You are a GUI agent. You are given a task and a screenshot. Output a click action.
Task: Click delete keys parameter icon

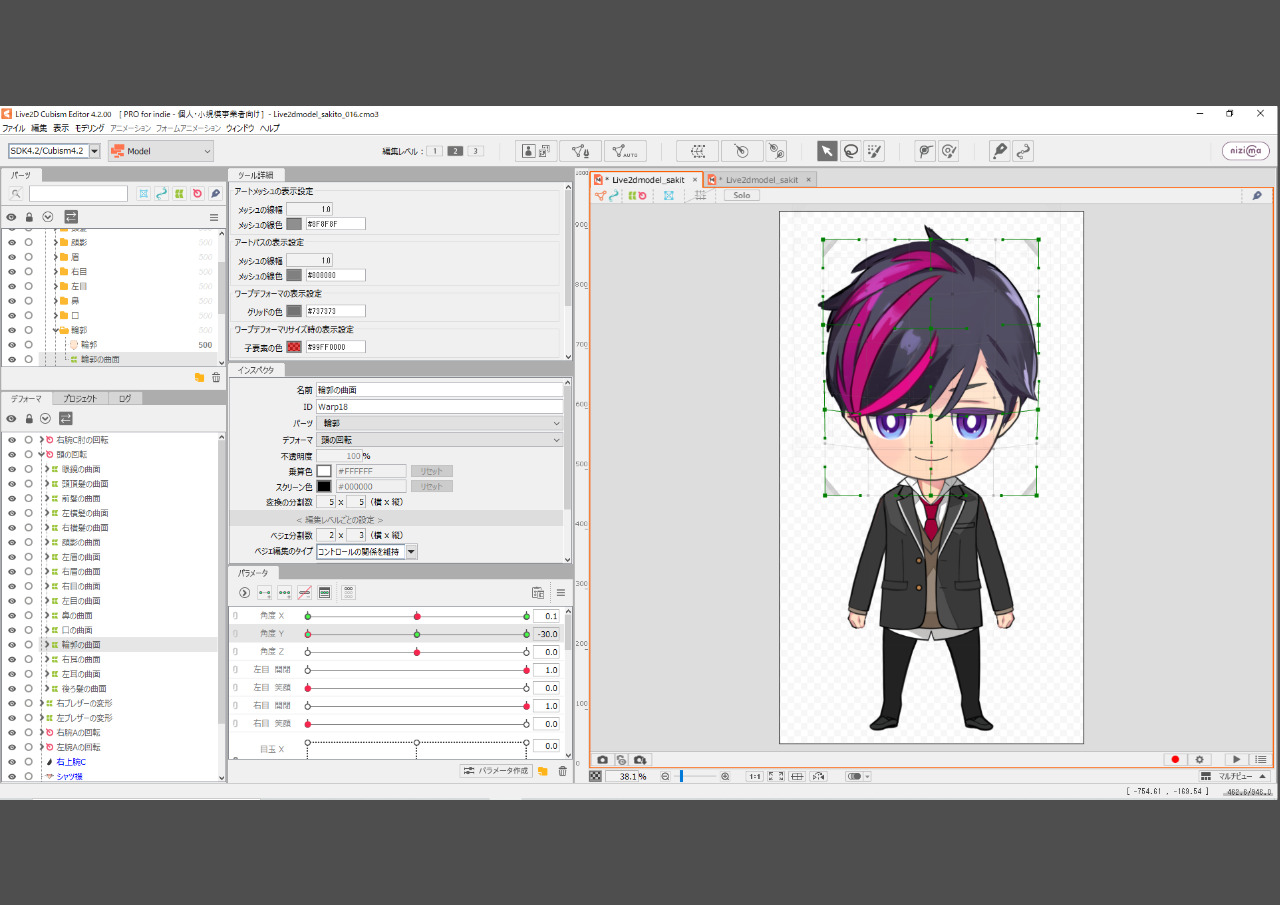tap(305, 592)
